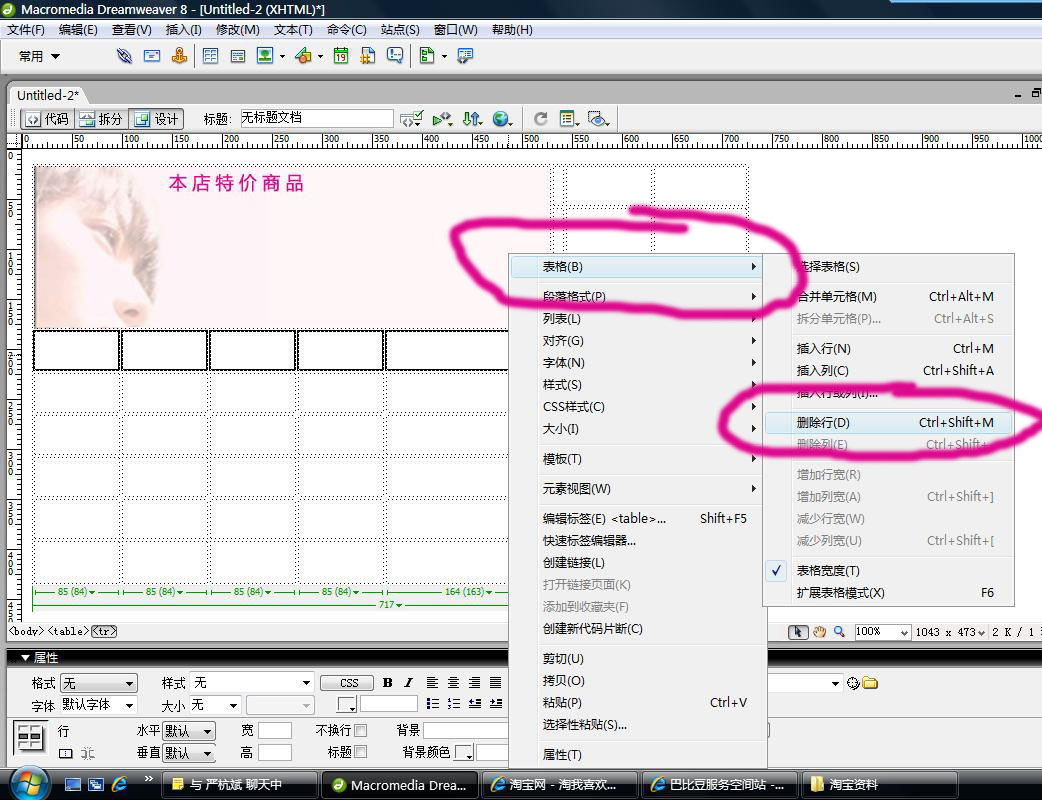Open the 字体 font dropdown
This screenshot has height=800, width=1042.
tap(99, 704)
